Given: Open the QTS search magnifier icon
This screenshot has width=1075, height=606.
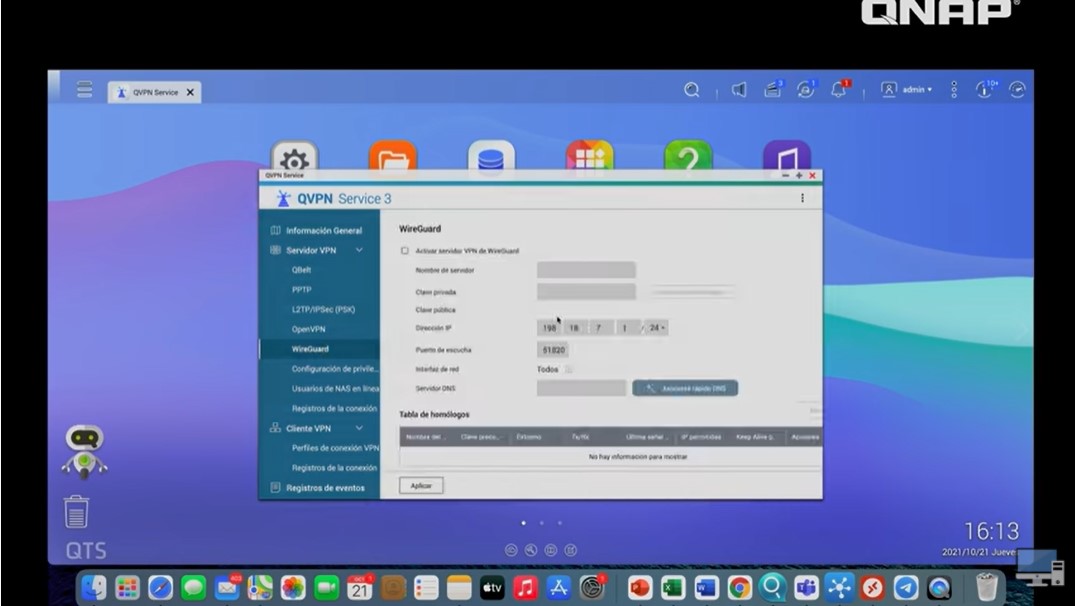Looking at the screenshot, I should tap(692, 90).
